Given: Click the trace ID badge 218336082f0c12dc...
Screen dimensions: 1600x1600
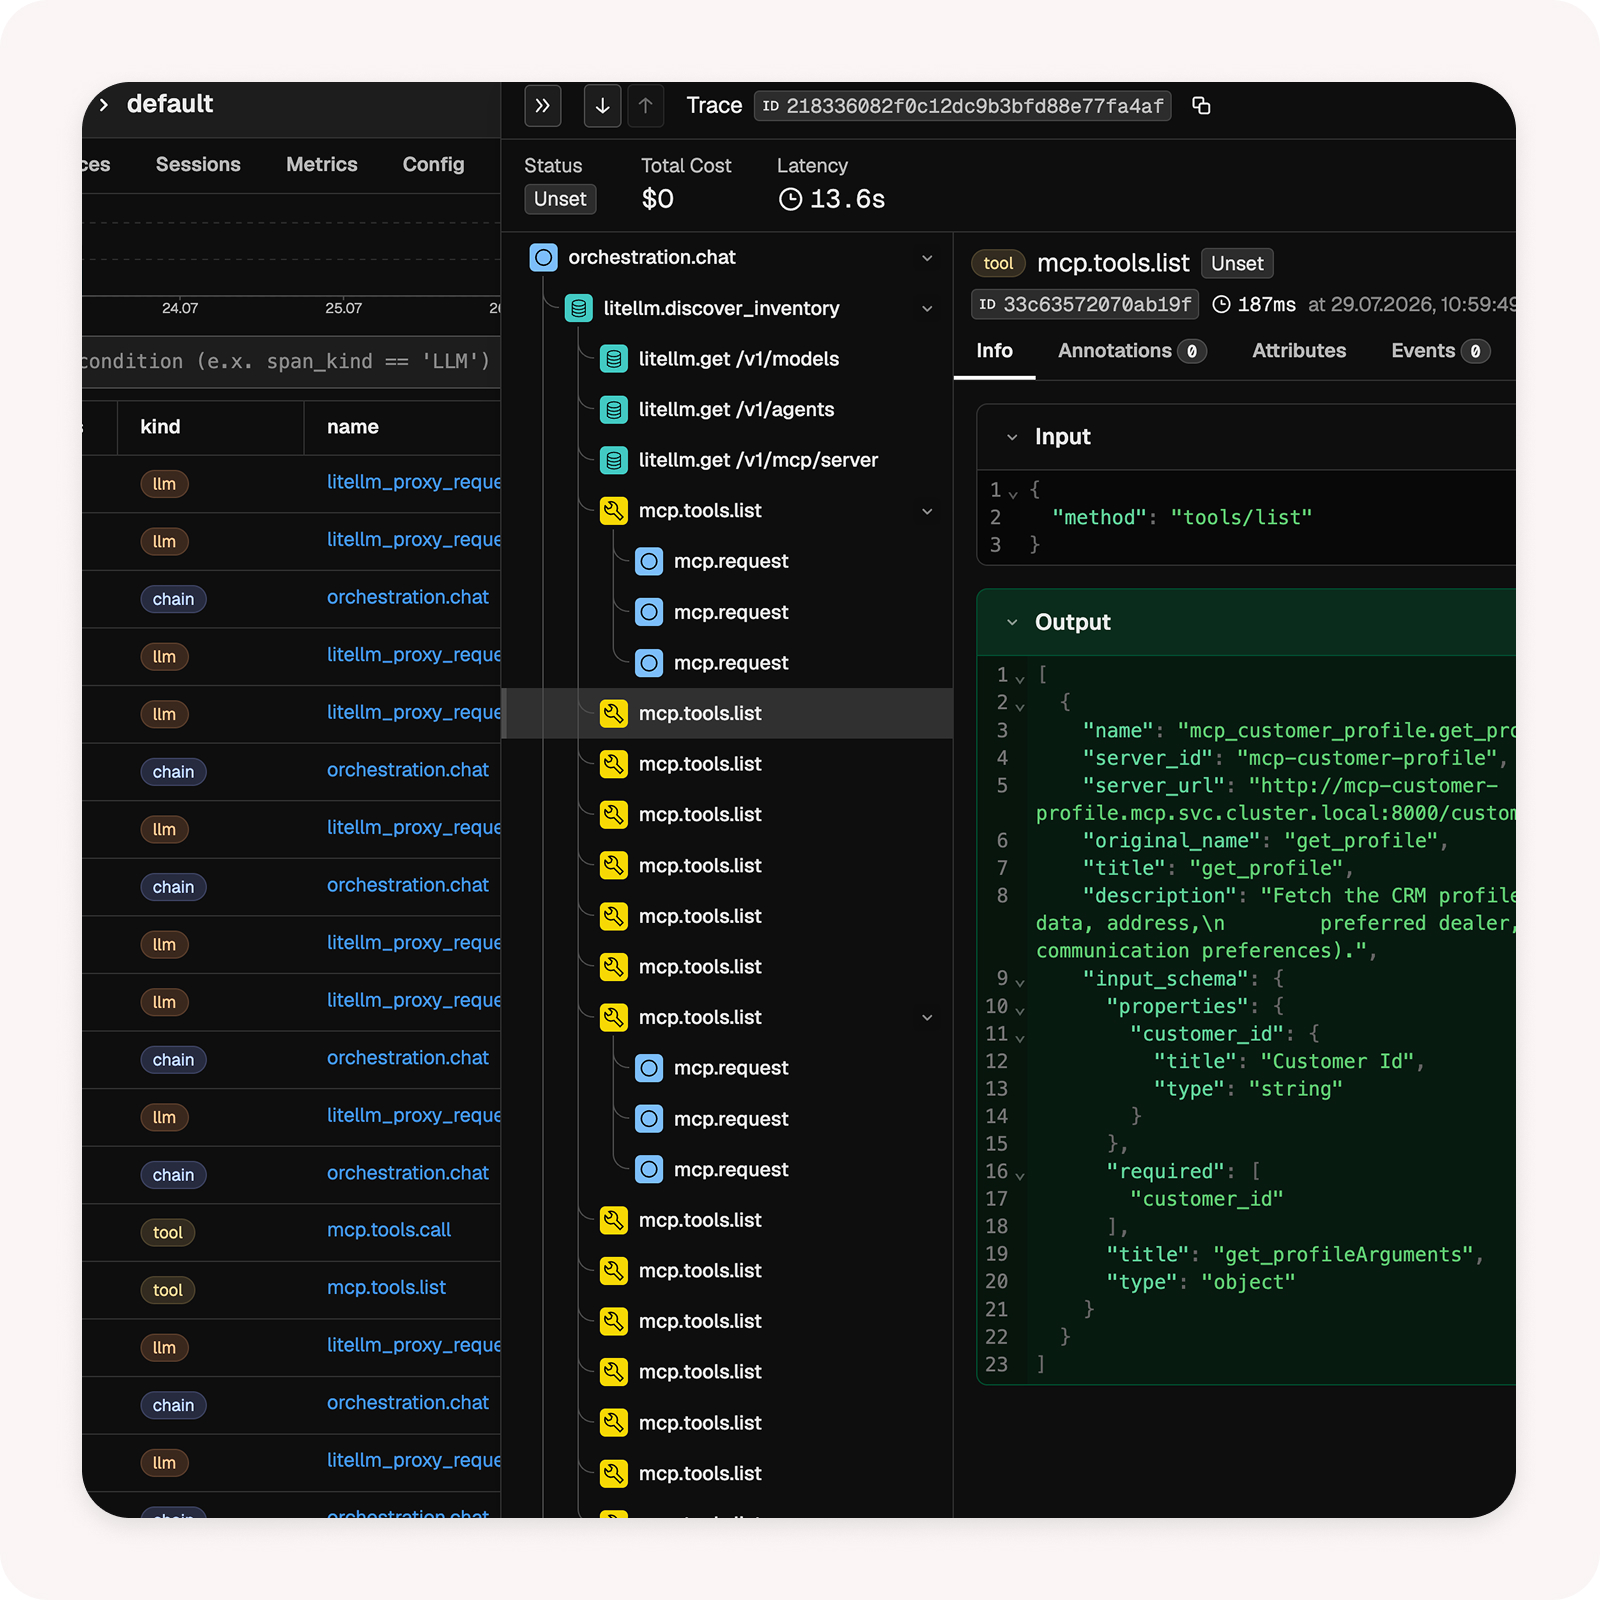Looking at the screenshot, I should (962, 106).
